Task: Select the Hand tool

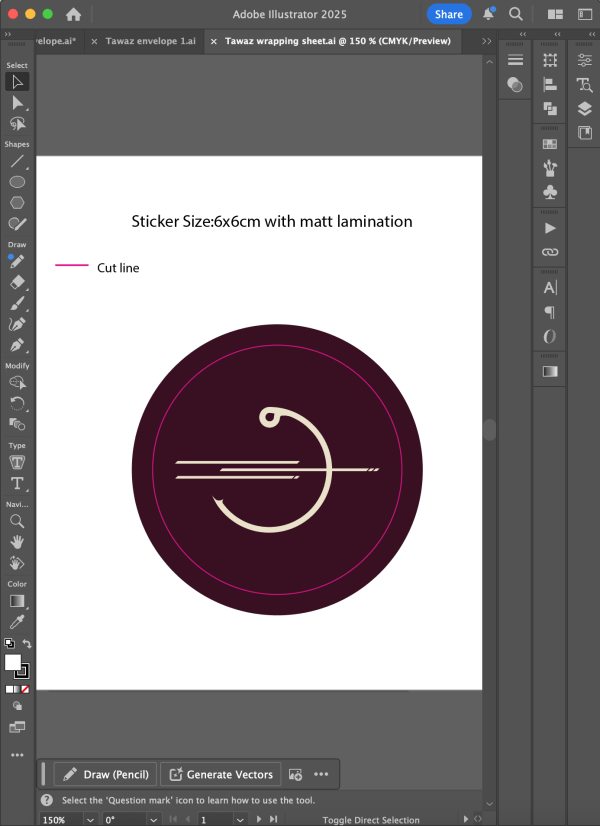Action: click(17, 541)
